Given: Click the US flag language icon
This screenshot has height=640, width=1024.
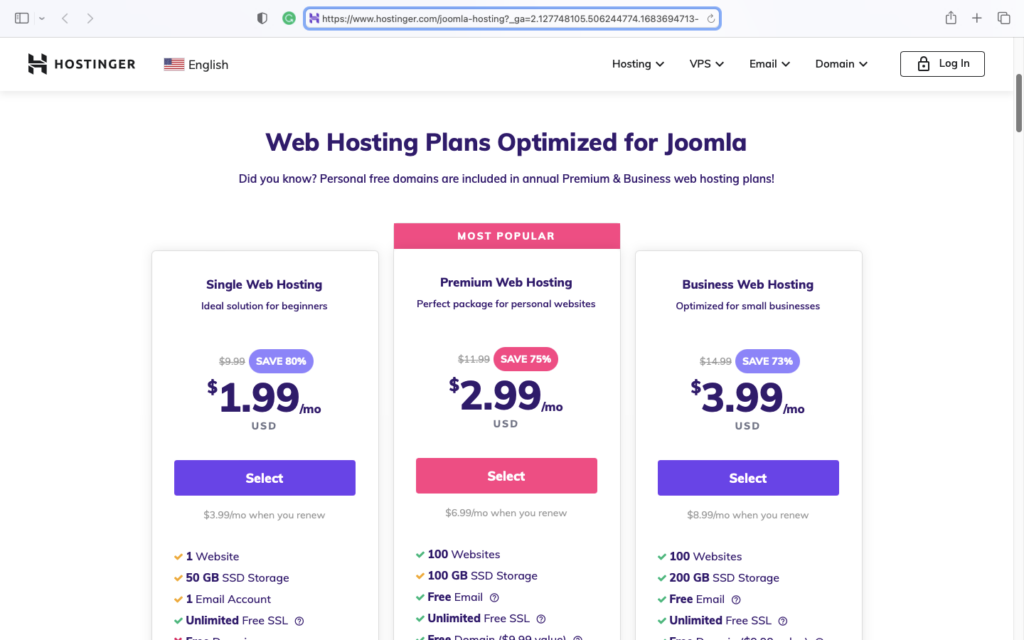Looking at the screenshot, I should pos(174,64).
